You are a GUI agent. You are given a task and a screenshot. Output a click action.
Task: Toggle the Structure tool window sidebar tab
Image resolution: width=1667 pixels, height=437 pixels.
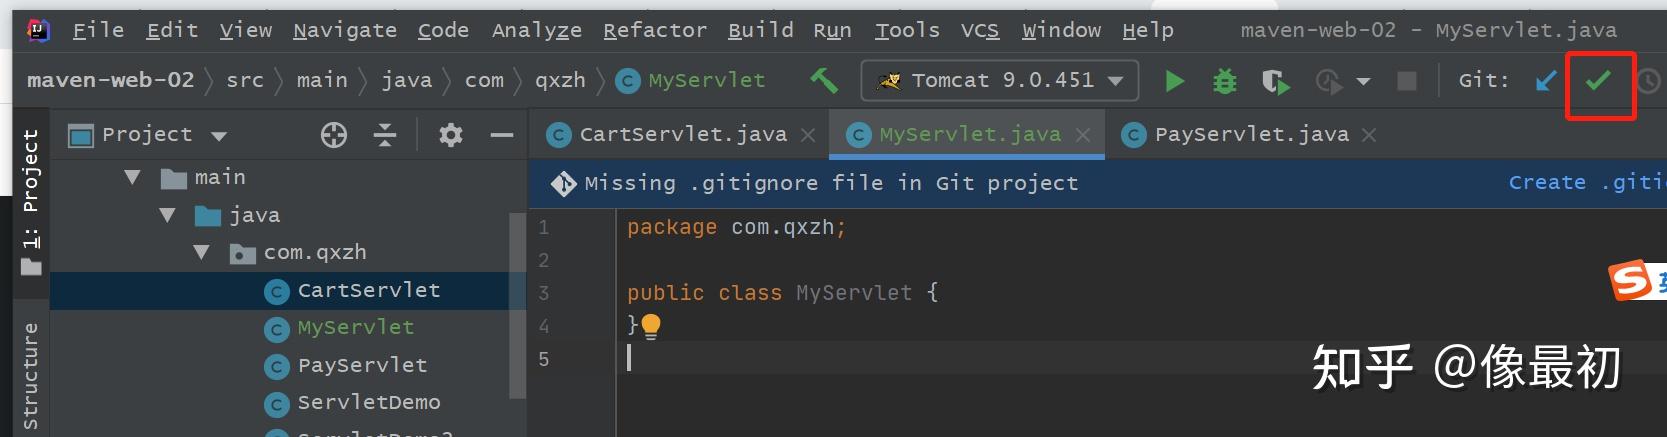pyautogui.click(x=31, y=375)
